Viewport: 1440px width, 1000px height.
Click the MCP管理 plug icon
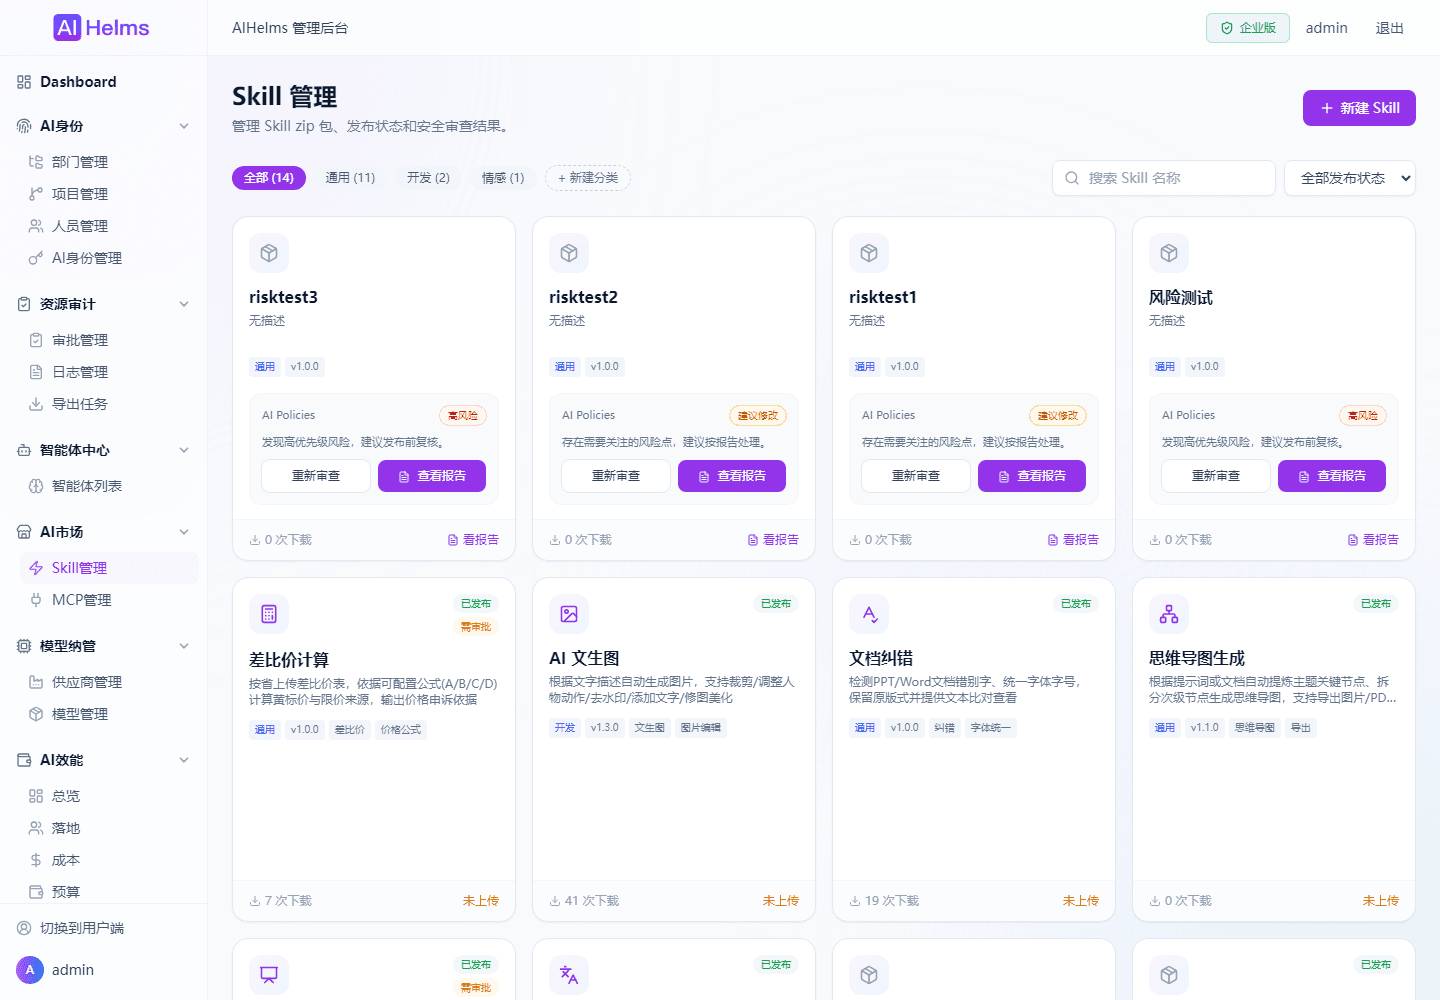pos(36,600)
